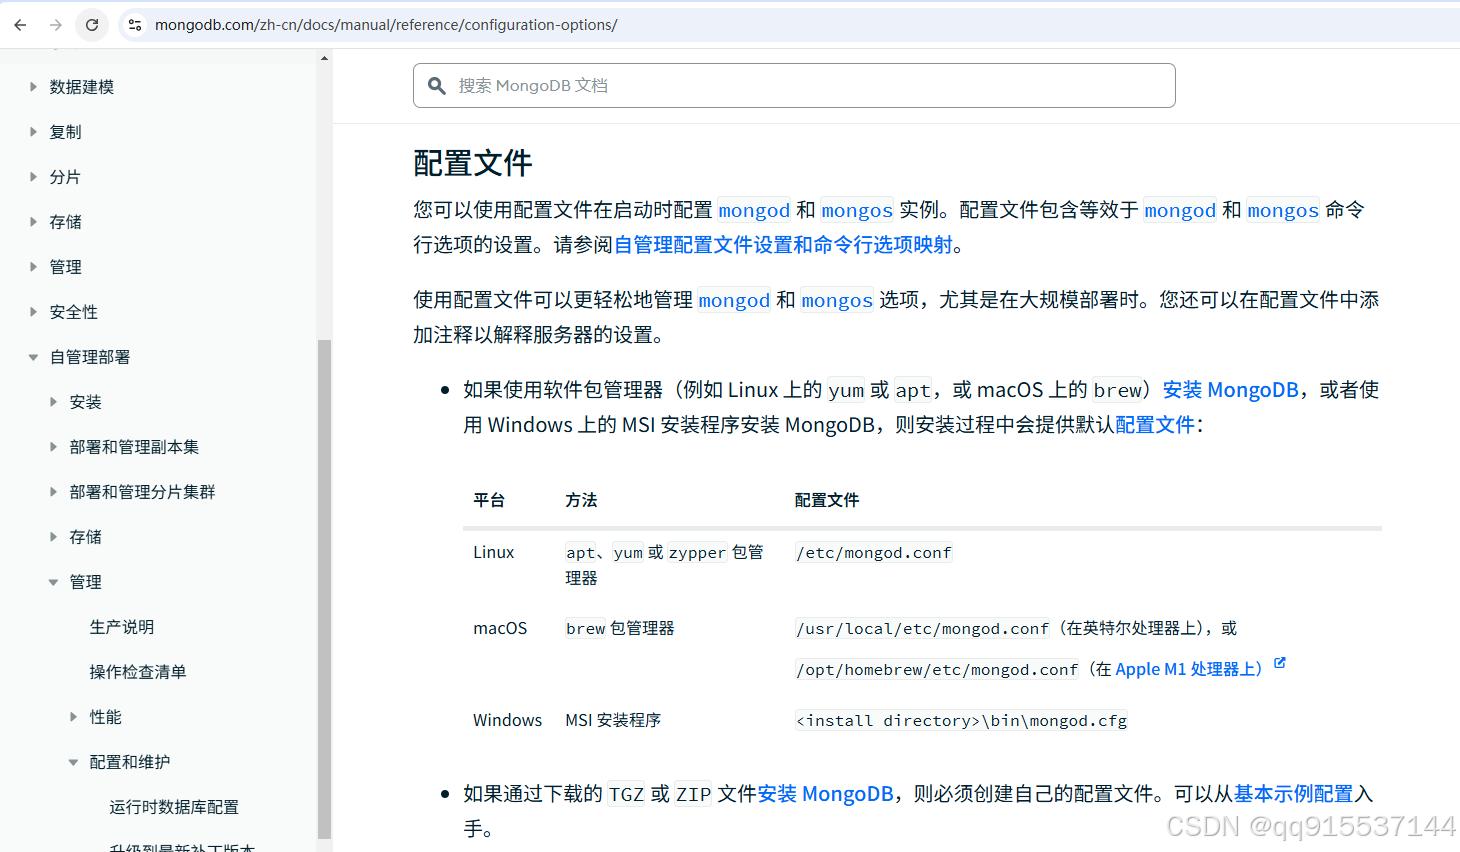Click /etc/mongod.conf path in table

[x=874, y=553]
